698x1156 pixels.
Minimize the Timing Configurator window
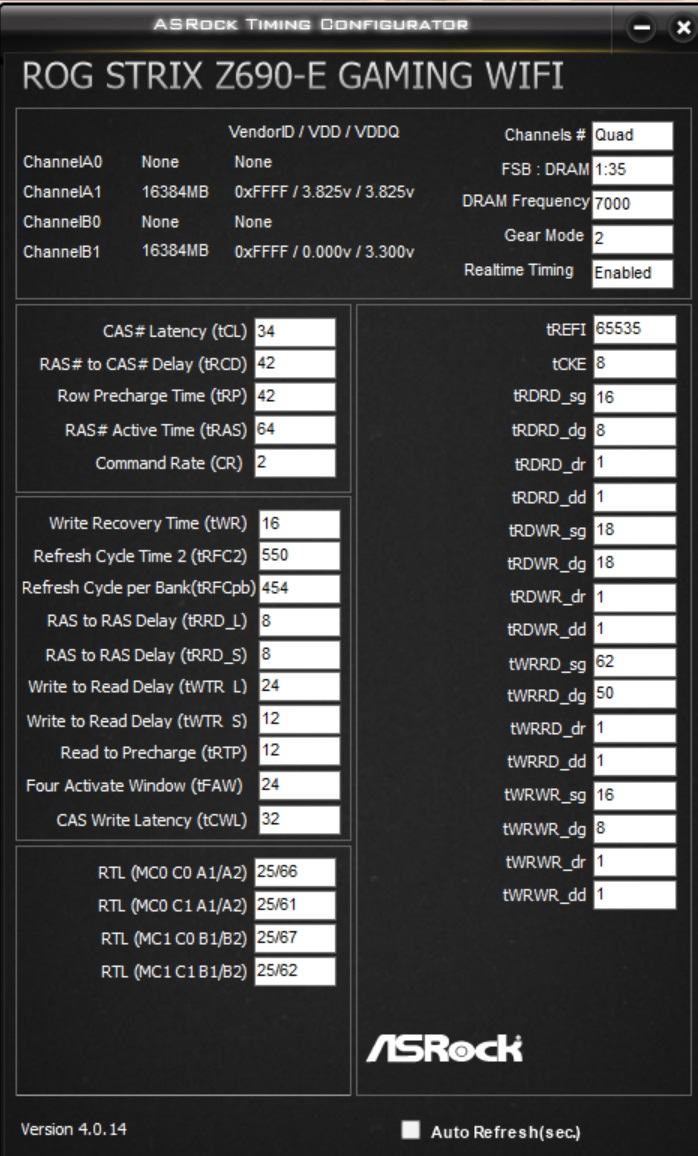[x=643, y=28]
